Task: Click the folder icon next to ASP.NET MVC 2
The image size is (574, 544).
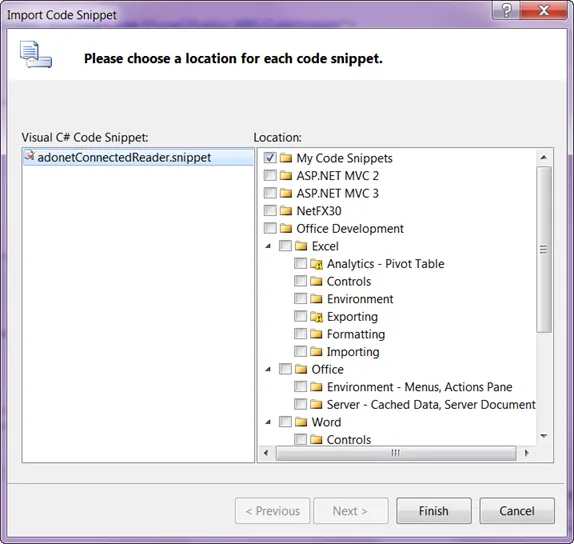Action: 286,175
